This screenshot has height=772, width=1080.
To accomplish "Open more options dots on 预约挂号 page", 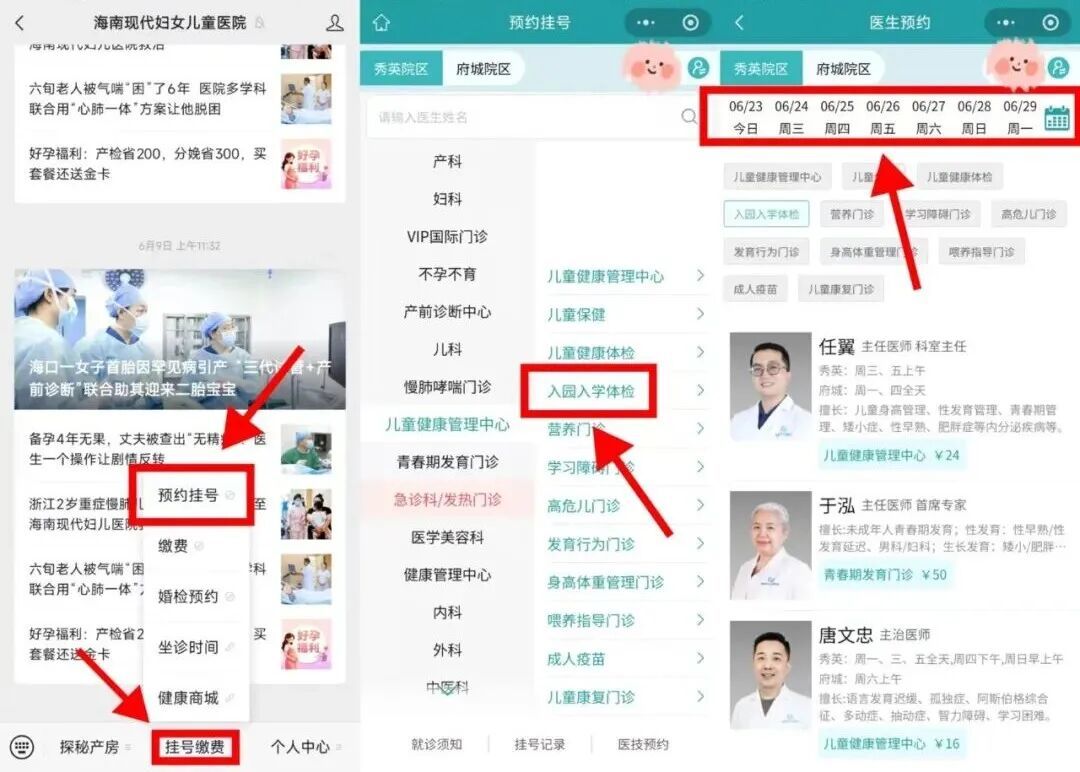I will 646,23.
